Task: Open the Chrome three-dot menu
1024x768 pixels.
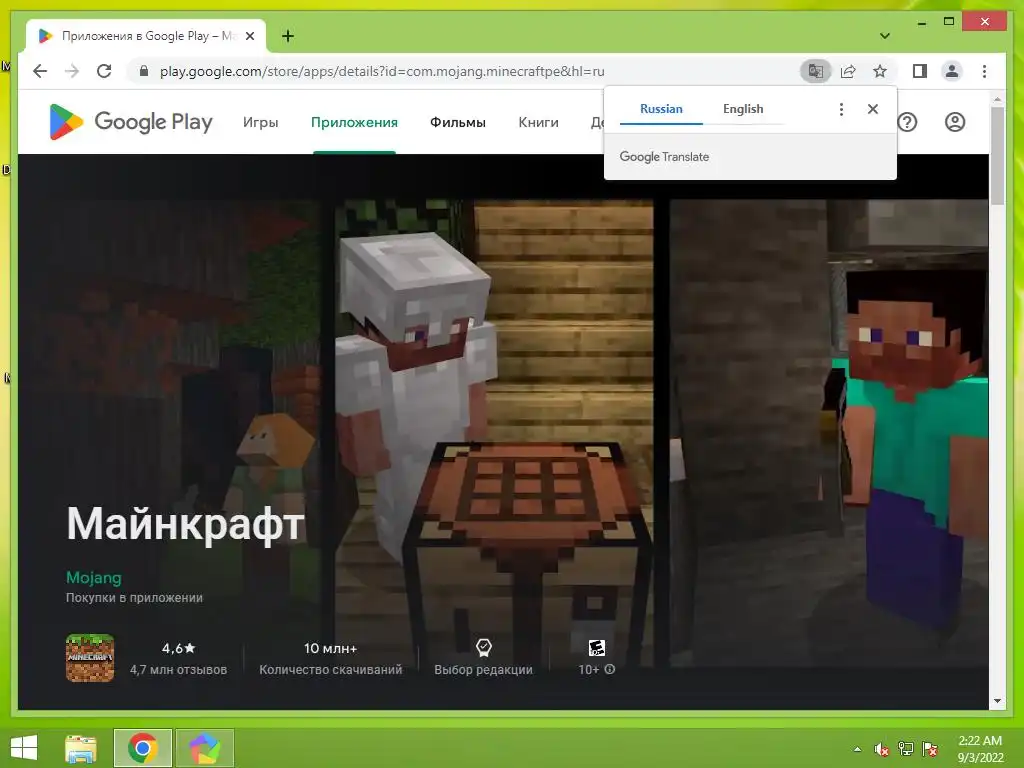Action: click(x=984, y=71)
